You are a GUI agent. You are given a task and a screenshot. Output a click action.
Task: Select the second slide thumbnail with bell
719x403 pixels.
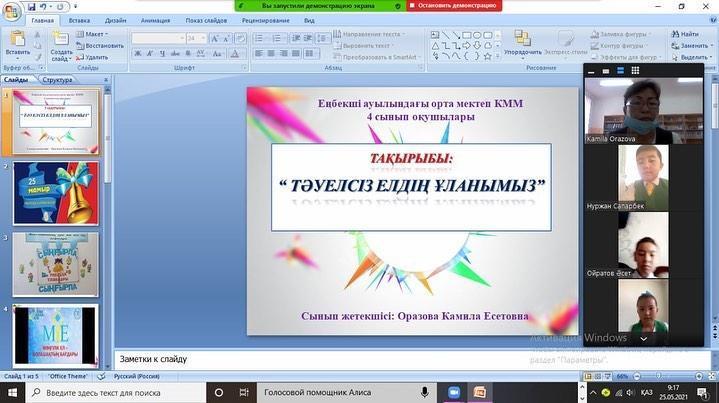click(x=56, y=192)
